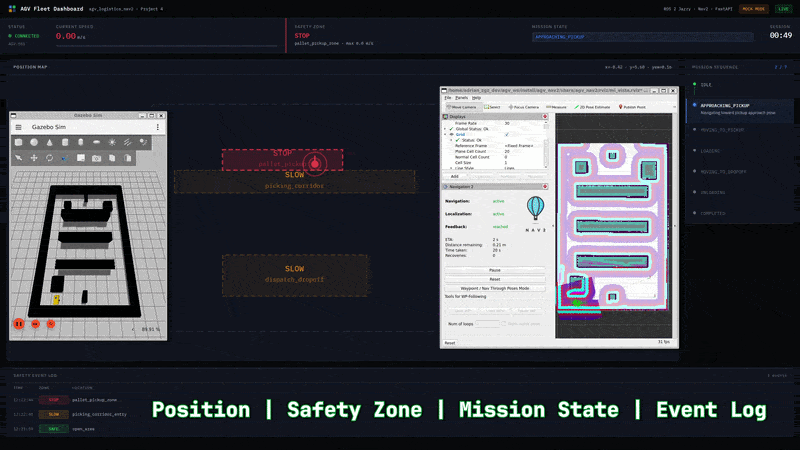Image resolution: width=800 pixels, height=450 pixels.
Task: Insert a cone shape in Gazebo
Action: tap(49, 142)
